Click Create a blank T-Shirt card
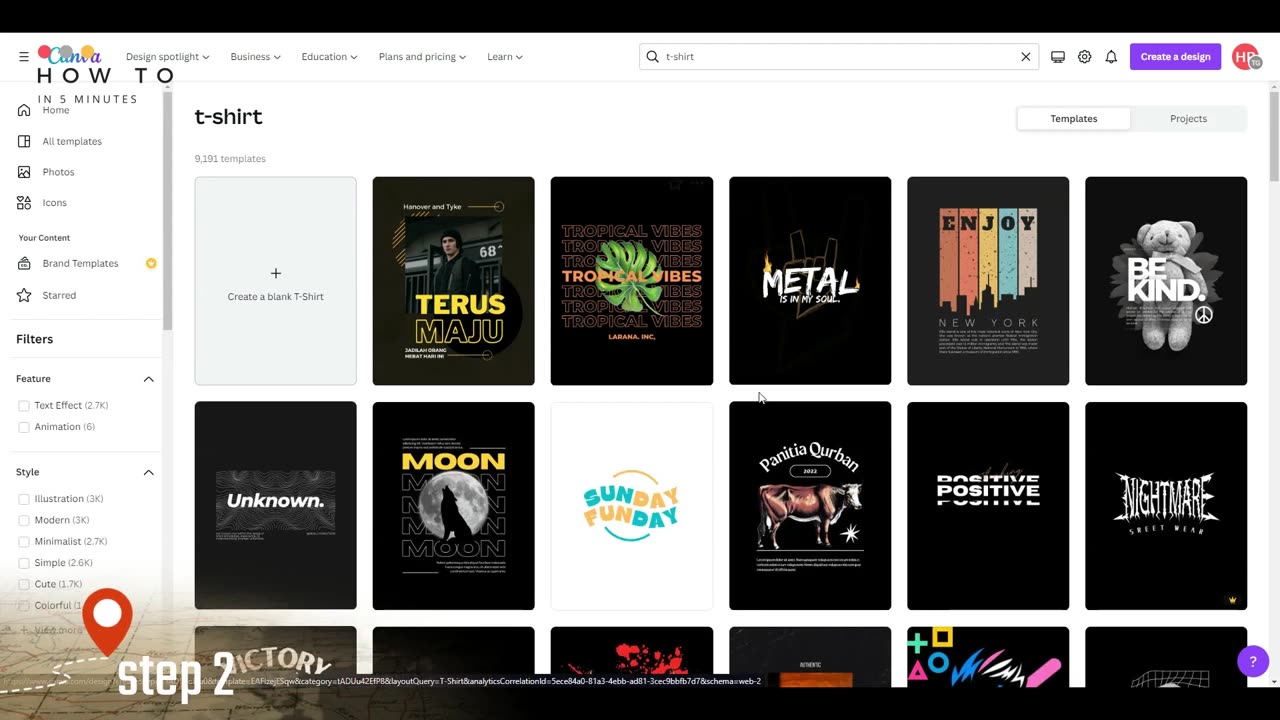This screenshot has height=720, width=1280. pos(275,281)
